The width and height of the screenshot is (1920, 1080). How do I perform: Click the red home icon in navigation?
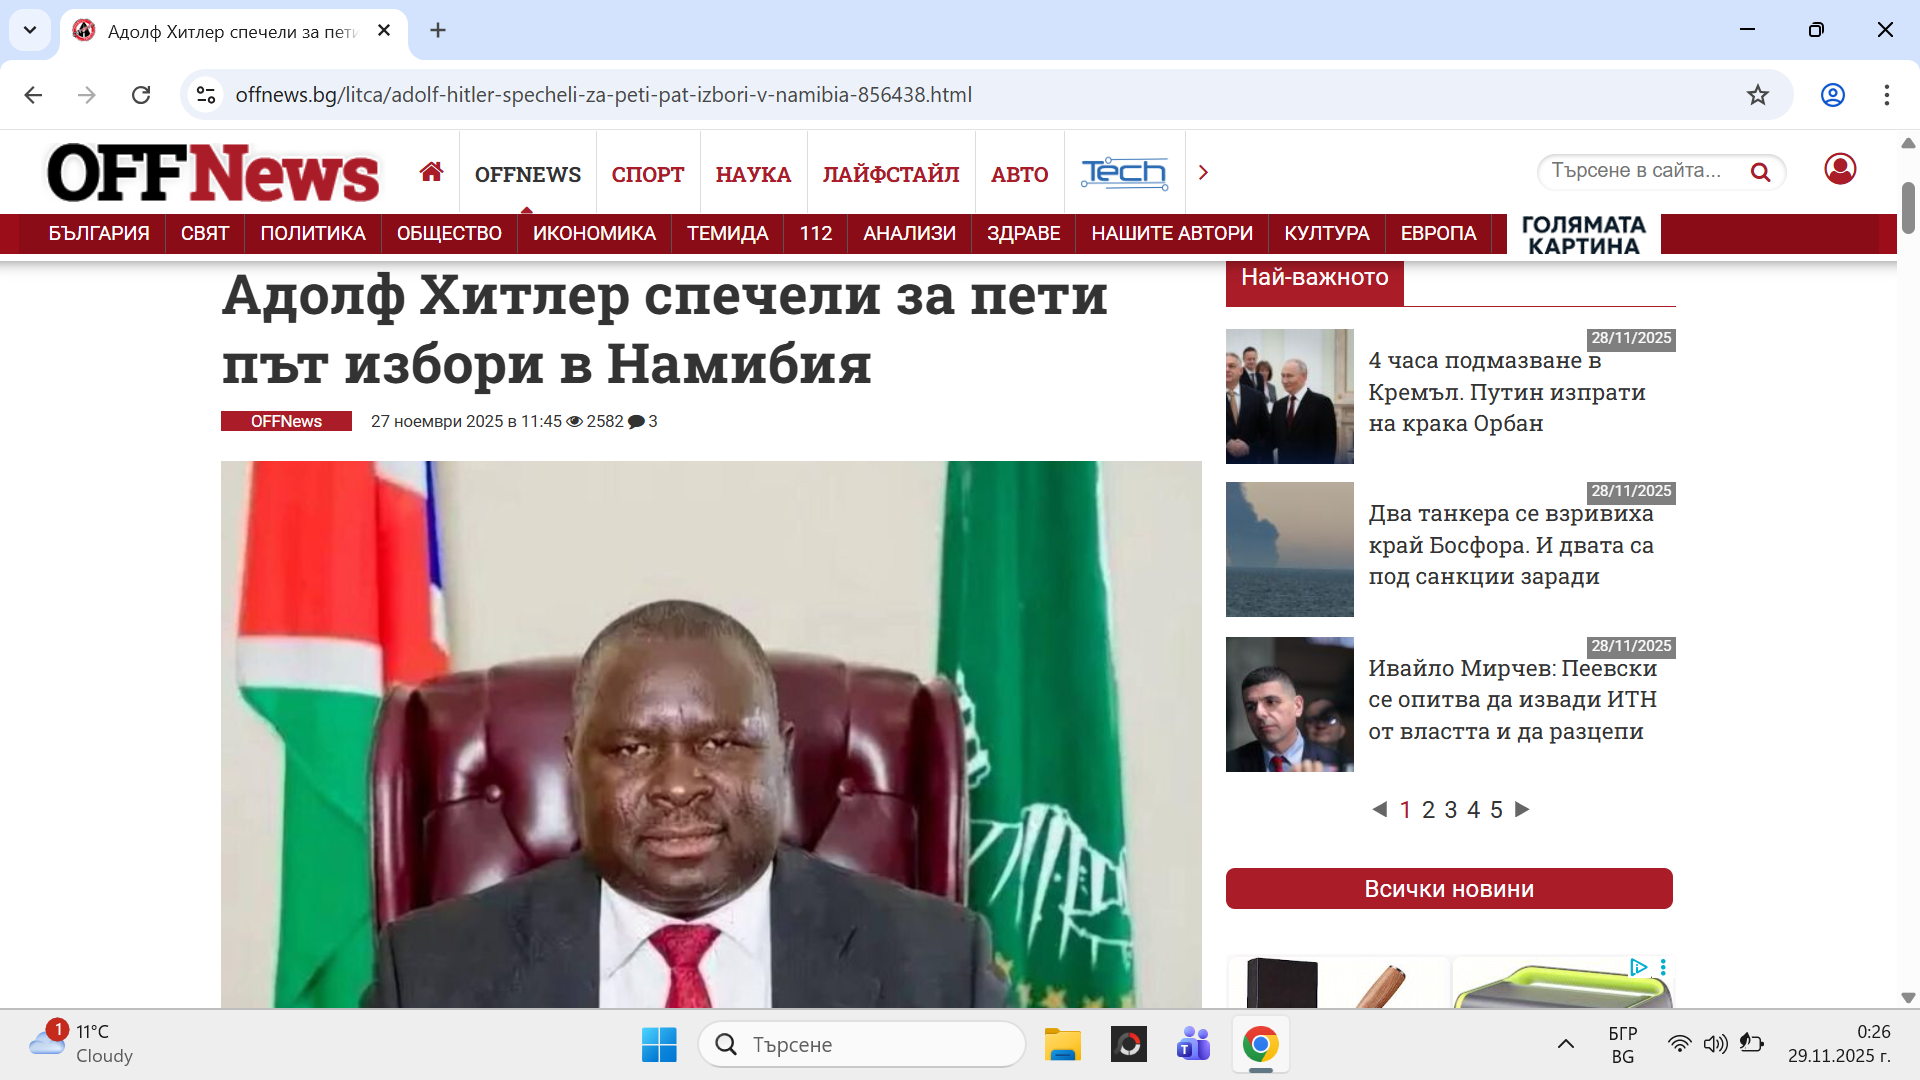(x=431, y=172)
